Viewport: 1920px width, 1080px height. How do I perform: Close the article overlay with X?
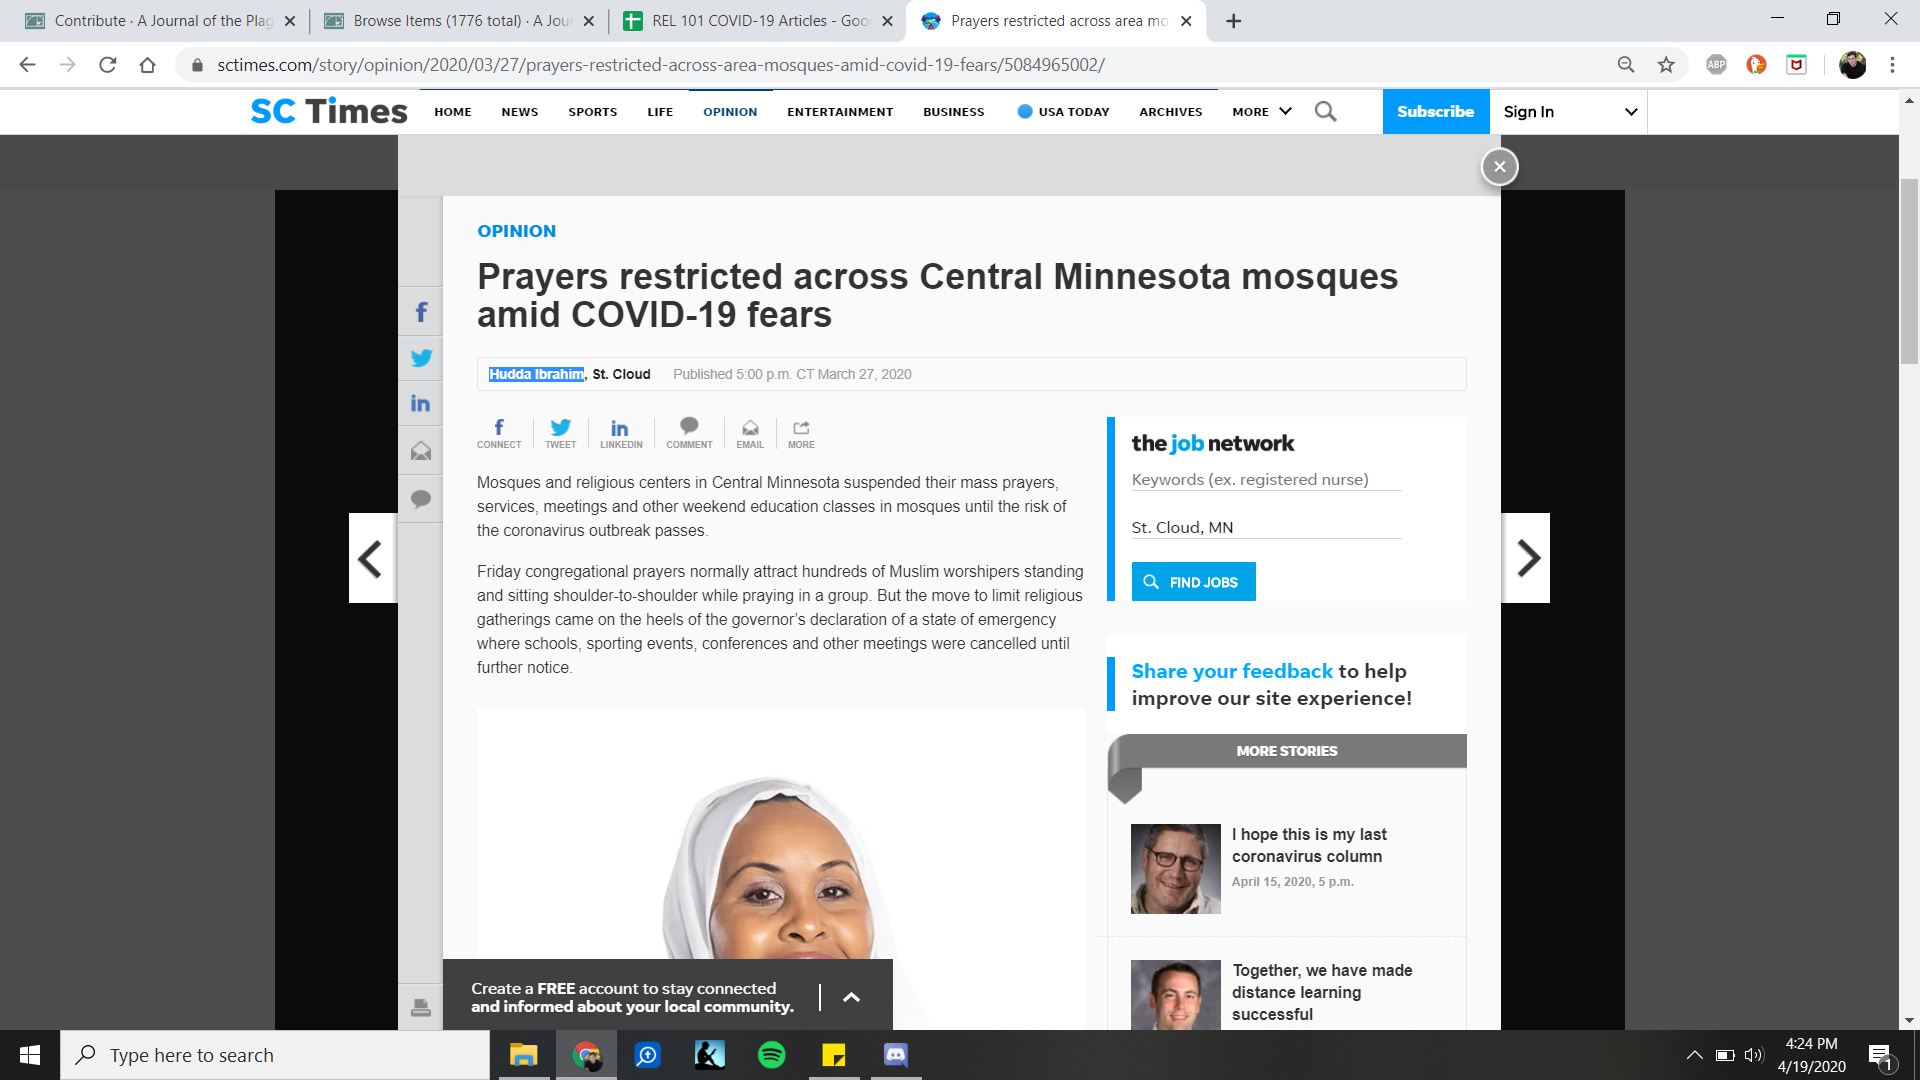1499,166
